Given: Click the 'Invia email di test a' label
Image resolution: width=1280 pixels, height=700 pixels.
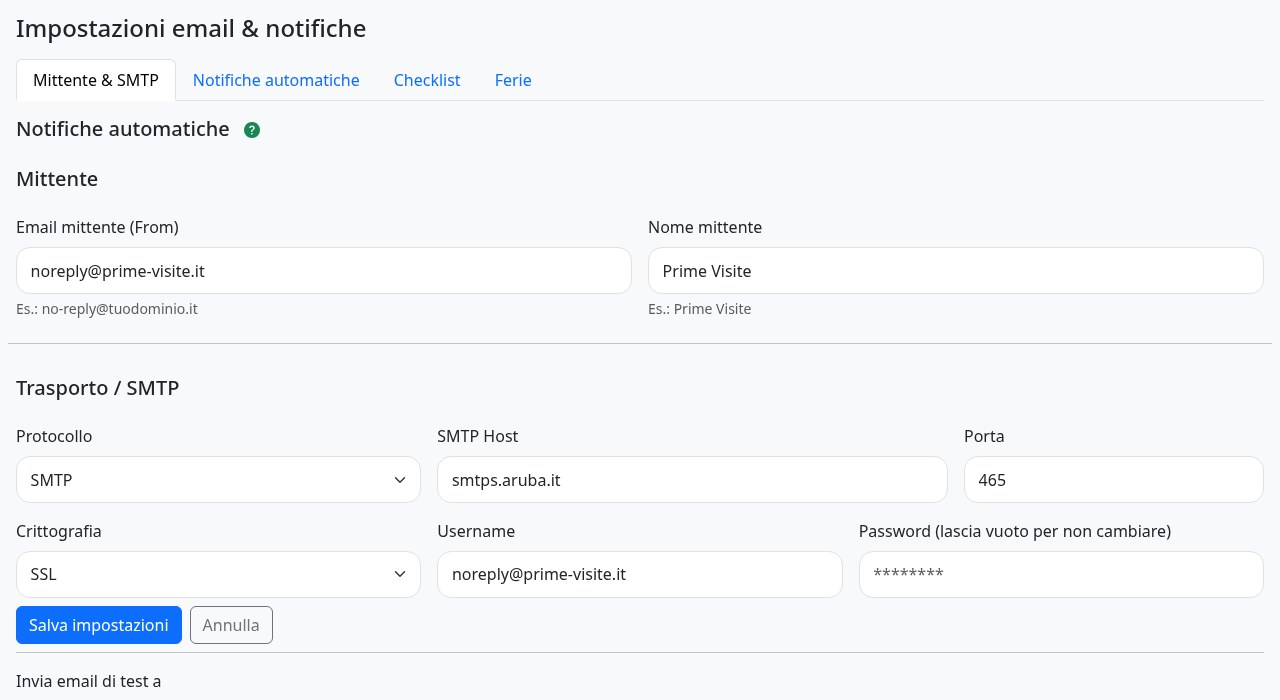Looking at the screenshot, I should point(89,681).
